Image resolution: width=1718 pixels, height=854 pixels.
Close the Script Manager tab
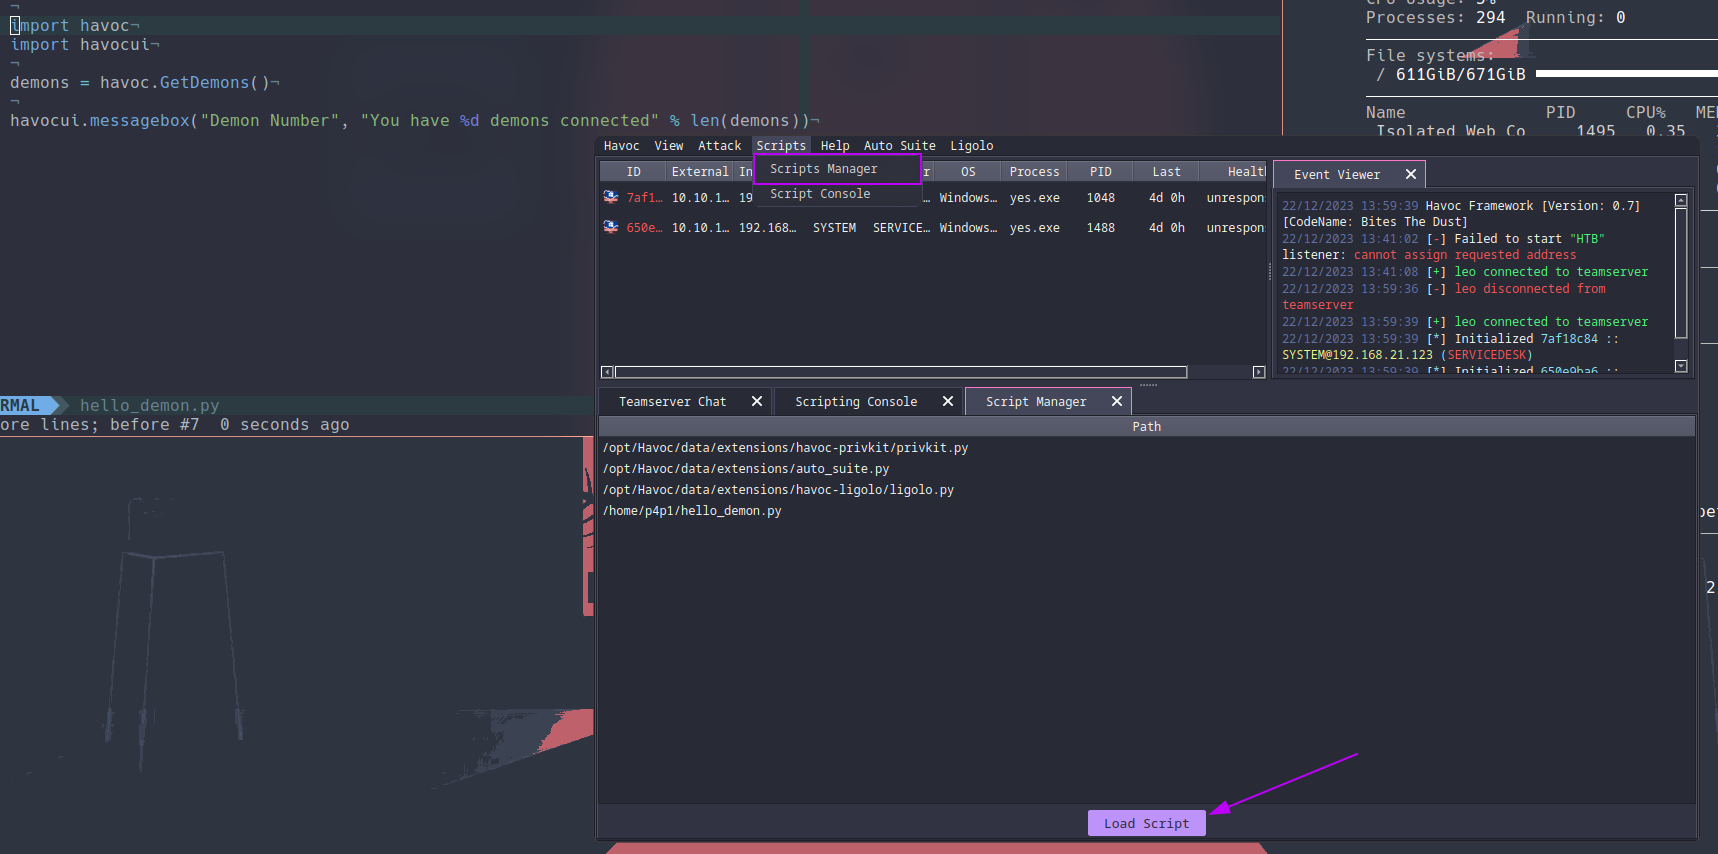point(1117,401)
